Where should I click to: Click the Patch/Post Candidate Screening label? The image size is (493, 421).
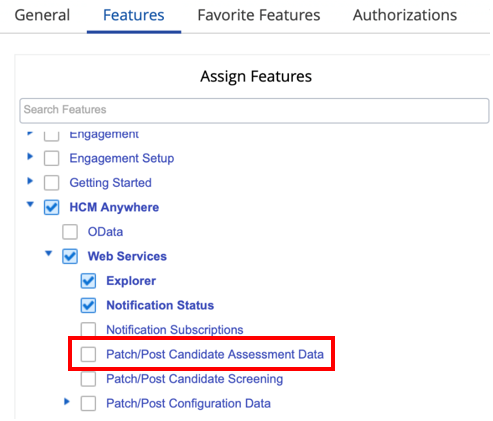pyautogui.click(x=195, y=379)
